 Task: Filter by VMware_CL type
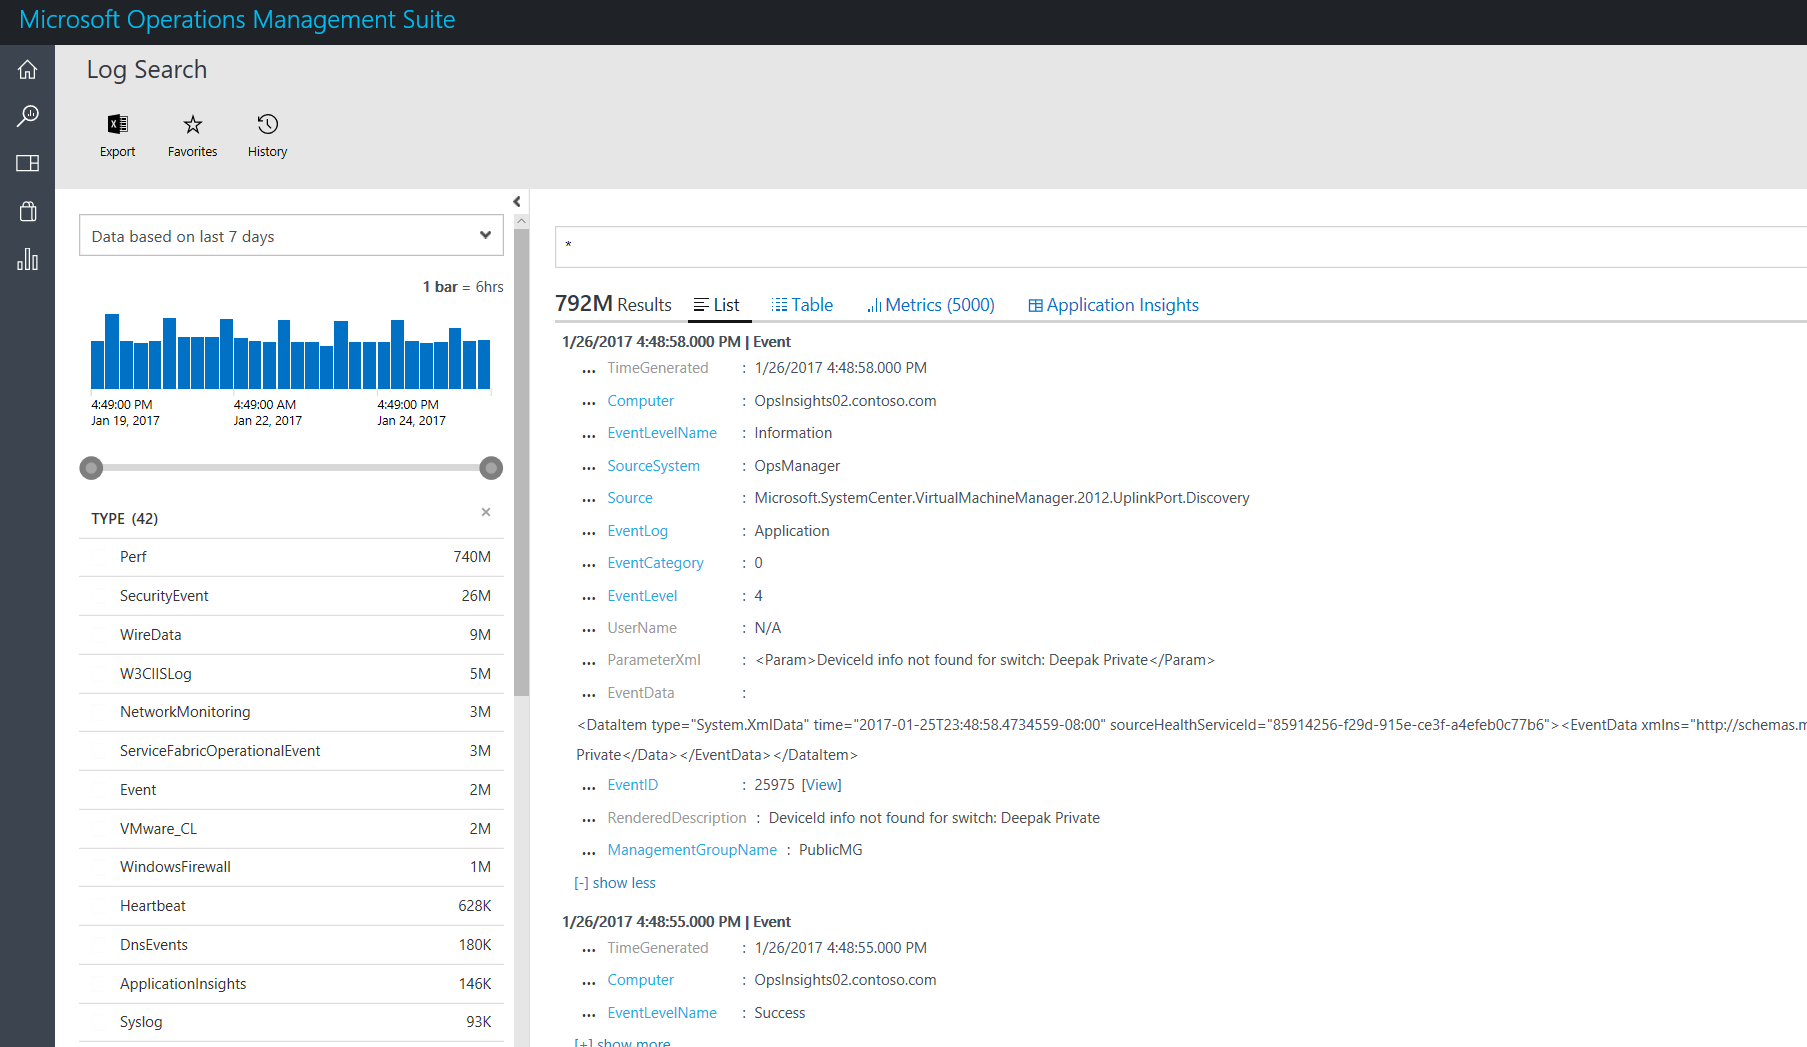tap(291, 829)
